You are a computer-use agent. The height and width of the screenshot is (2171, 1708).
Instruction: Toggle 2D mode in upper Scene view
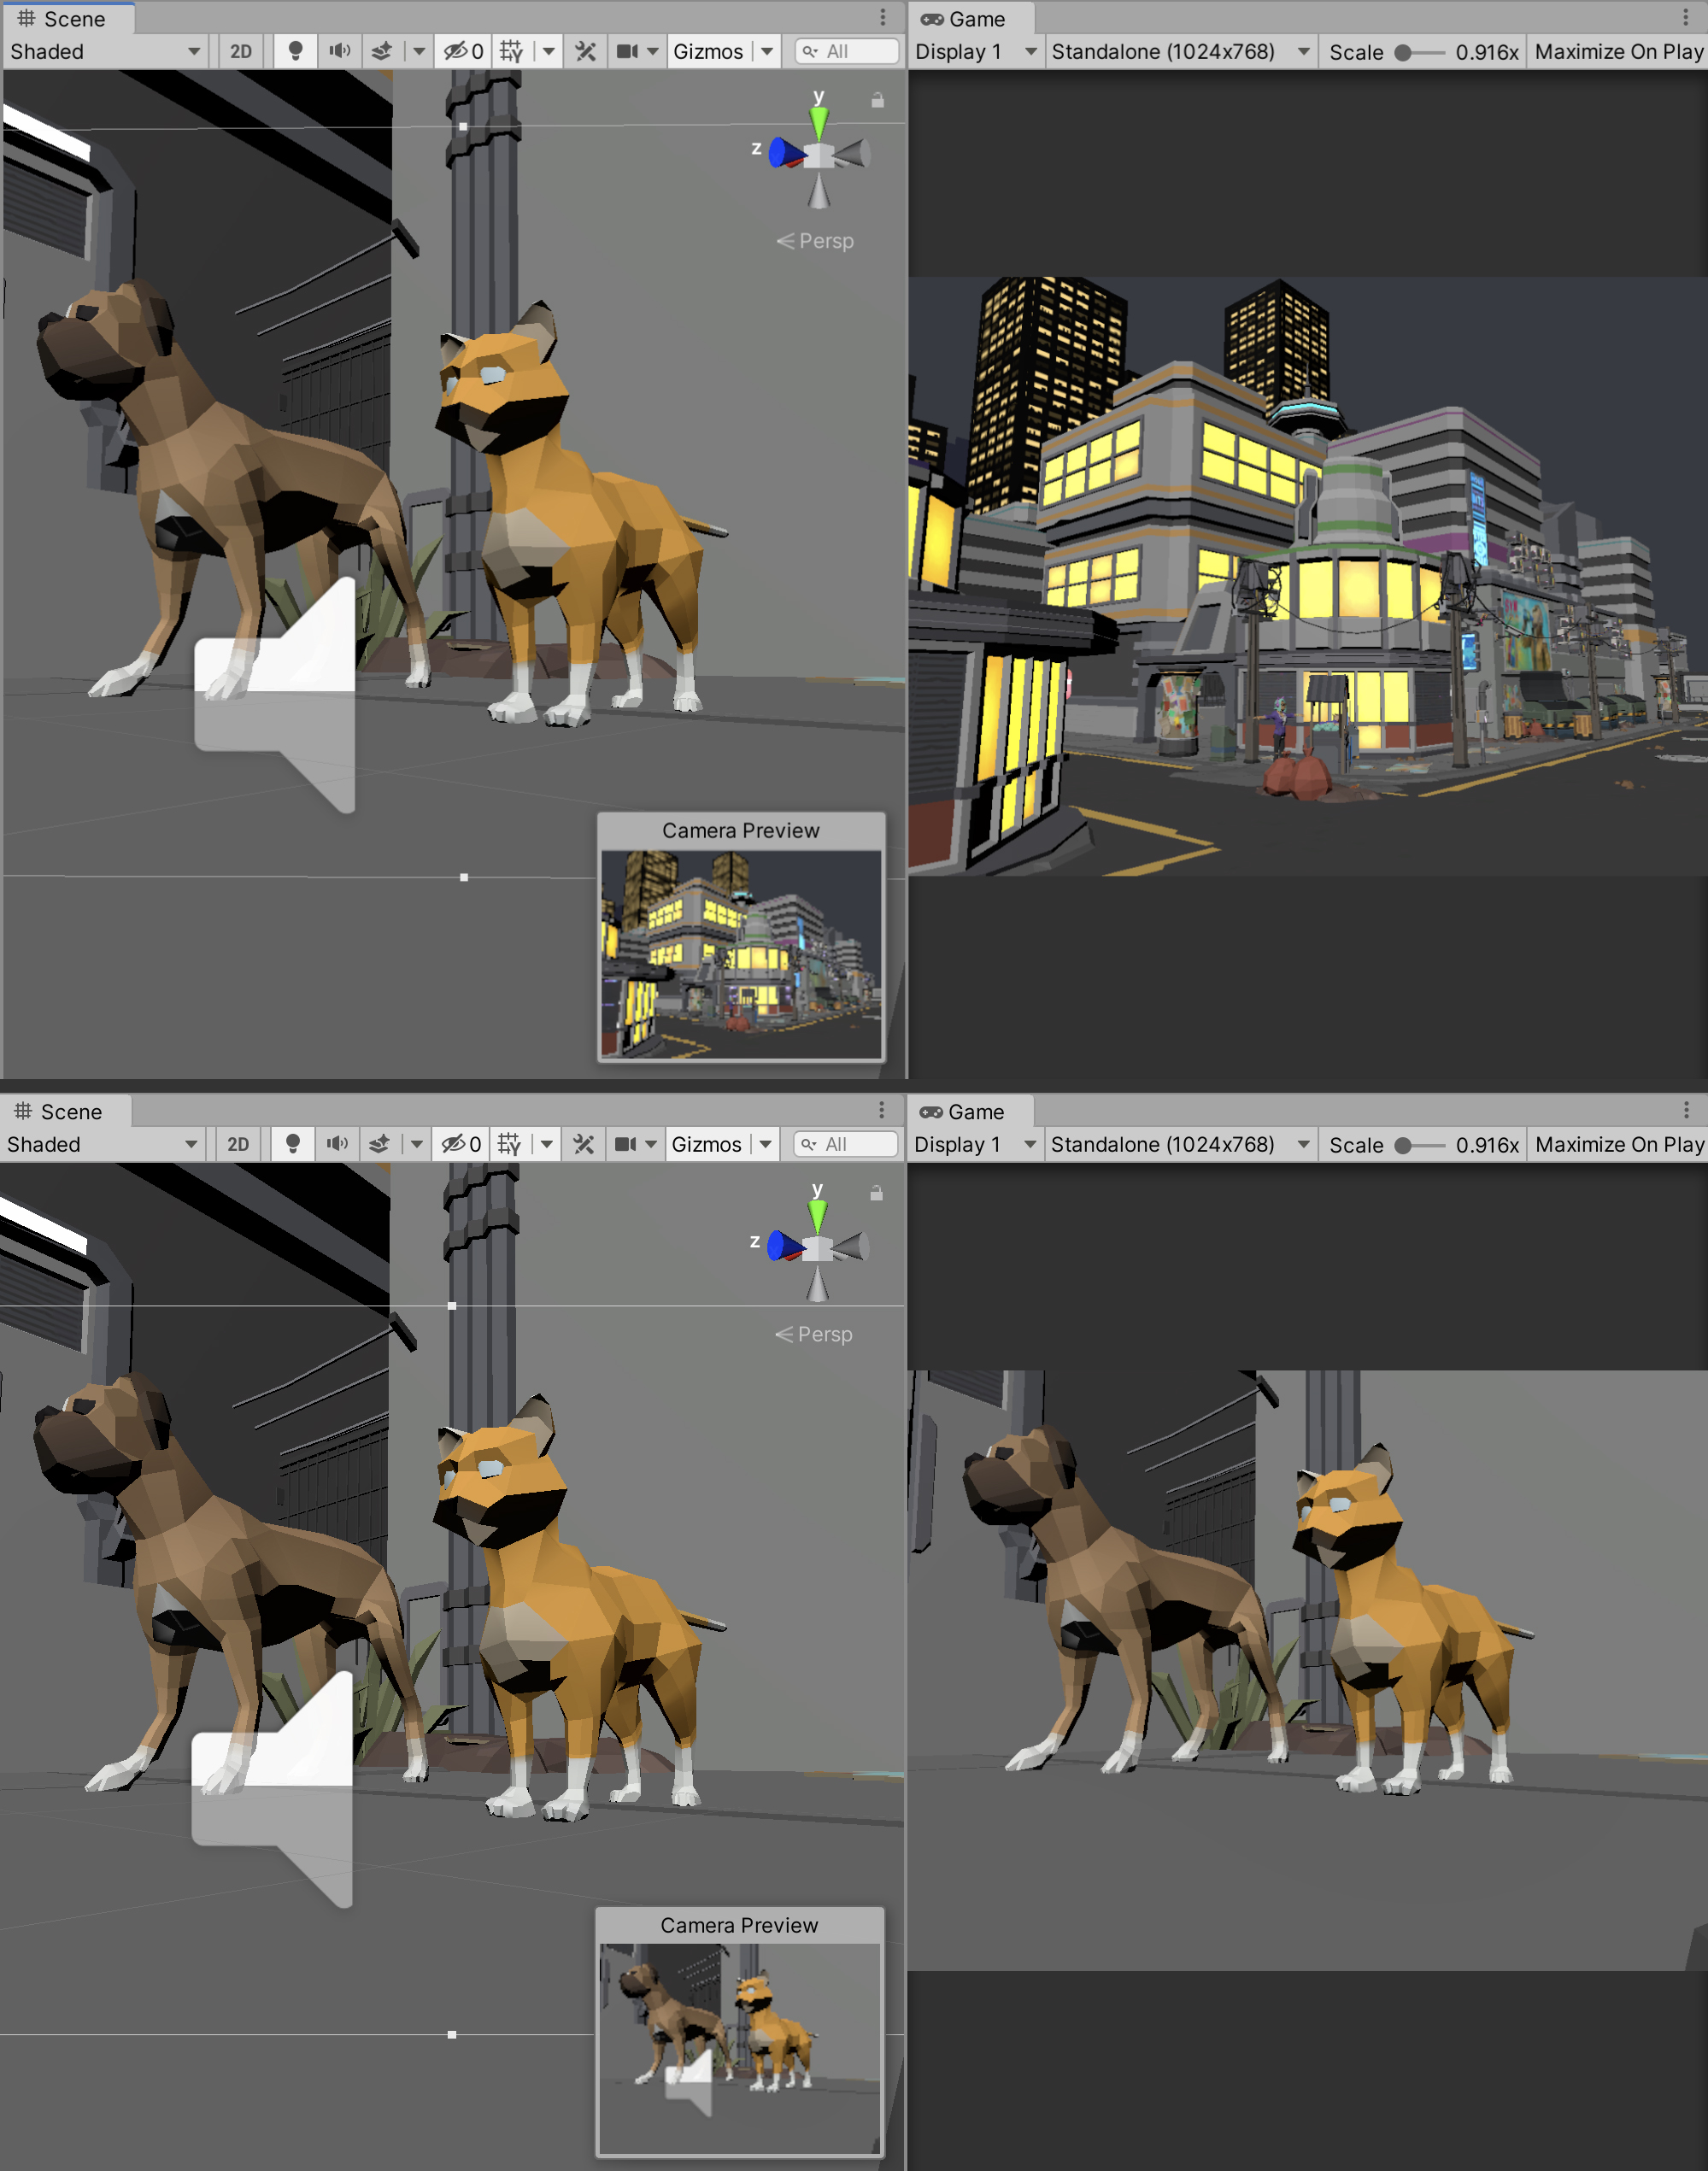click(x=241, y=51)
